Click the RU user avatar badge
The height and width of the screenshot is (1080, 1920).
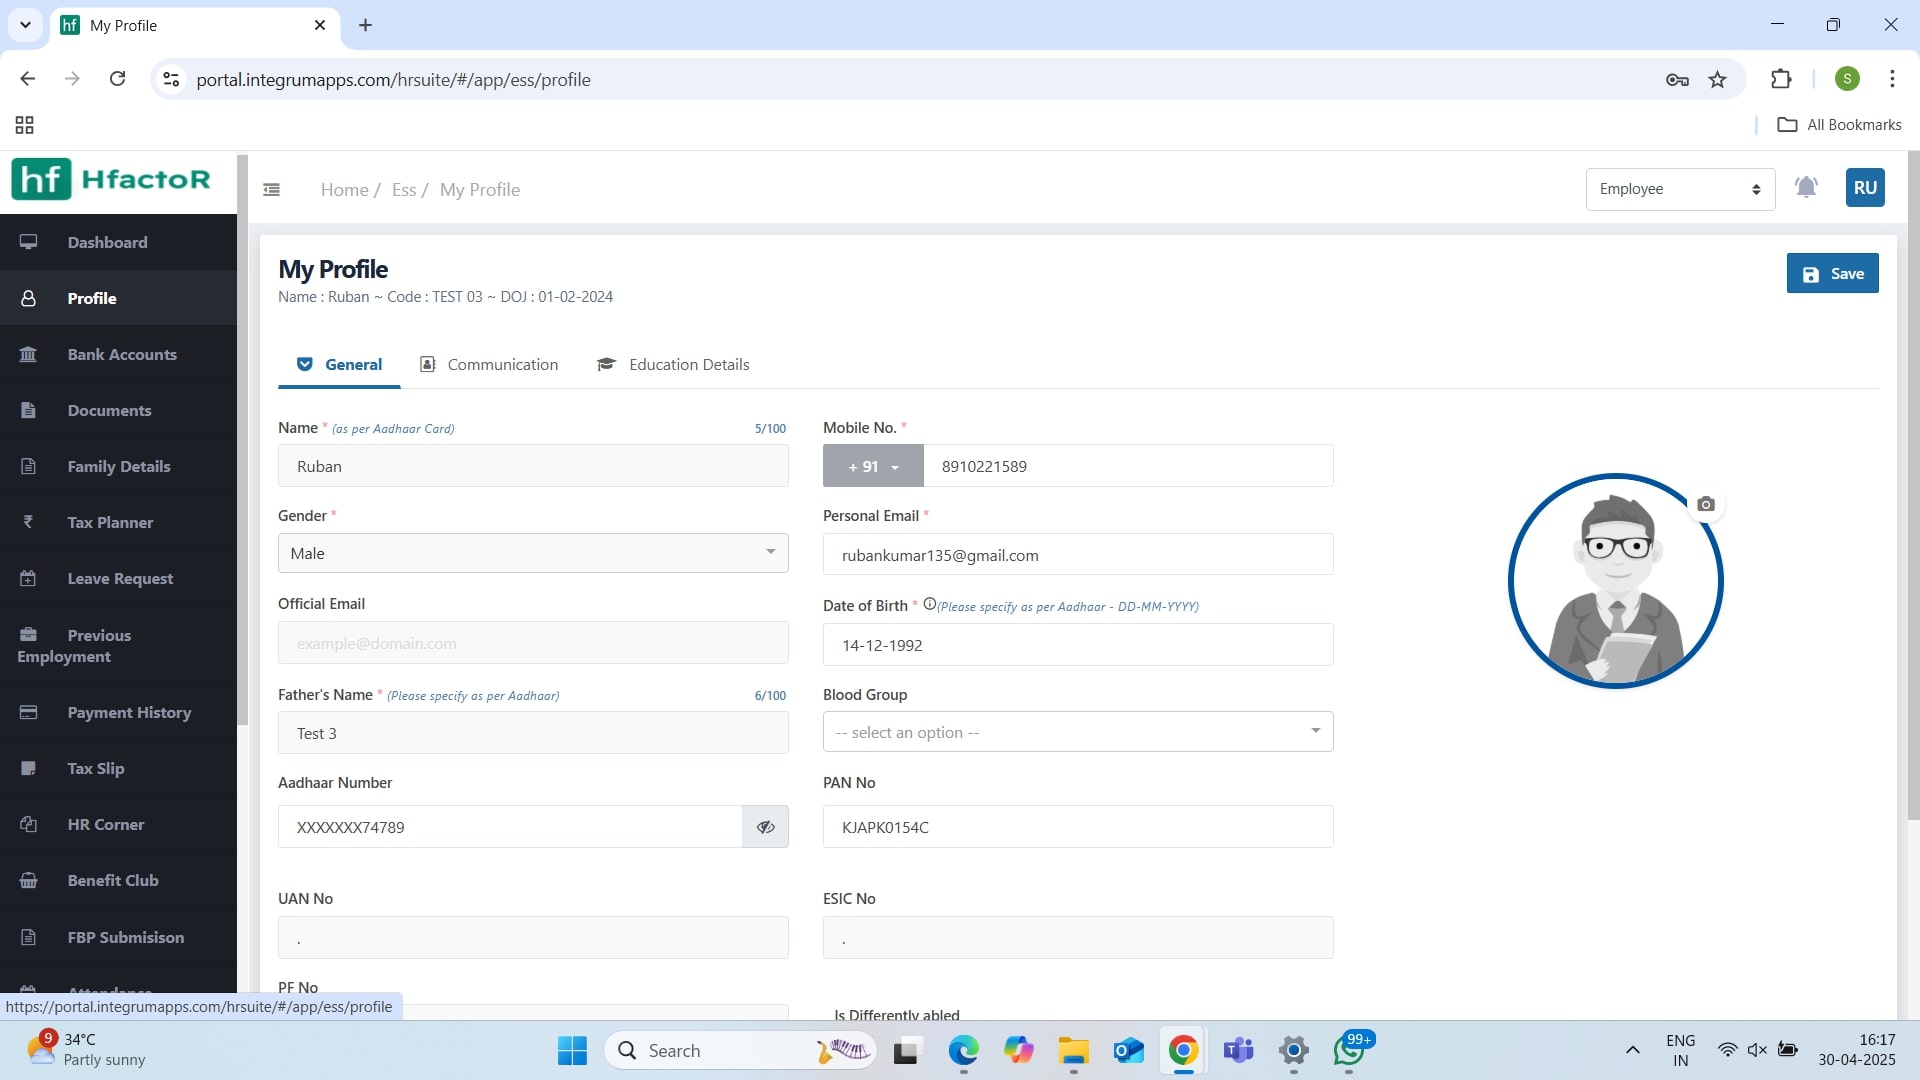1865,188
